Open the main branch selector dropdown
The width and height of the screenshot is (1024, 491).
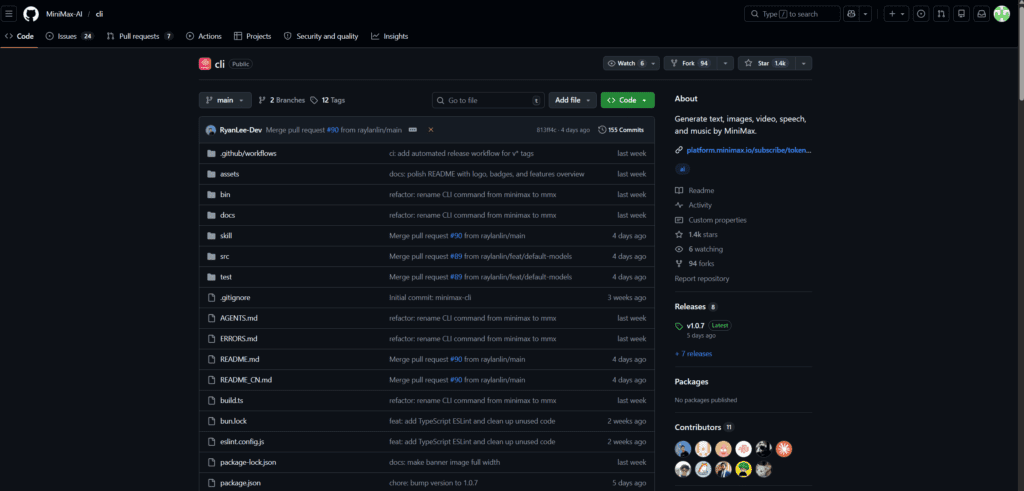click(225, 100)
